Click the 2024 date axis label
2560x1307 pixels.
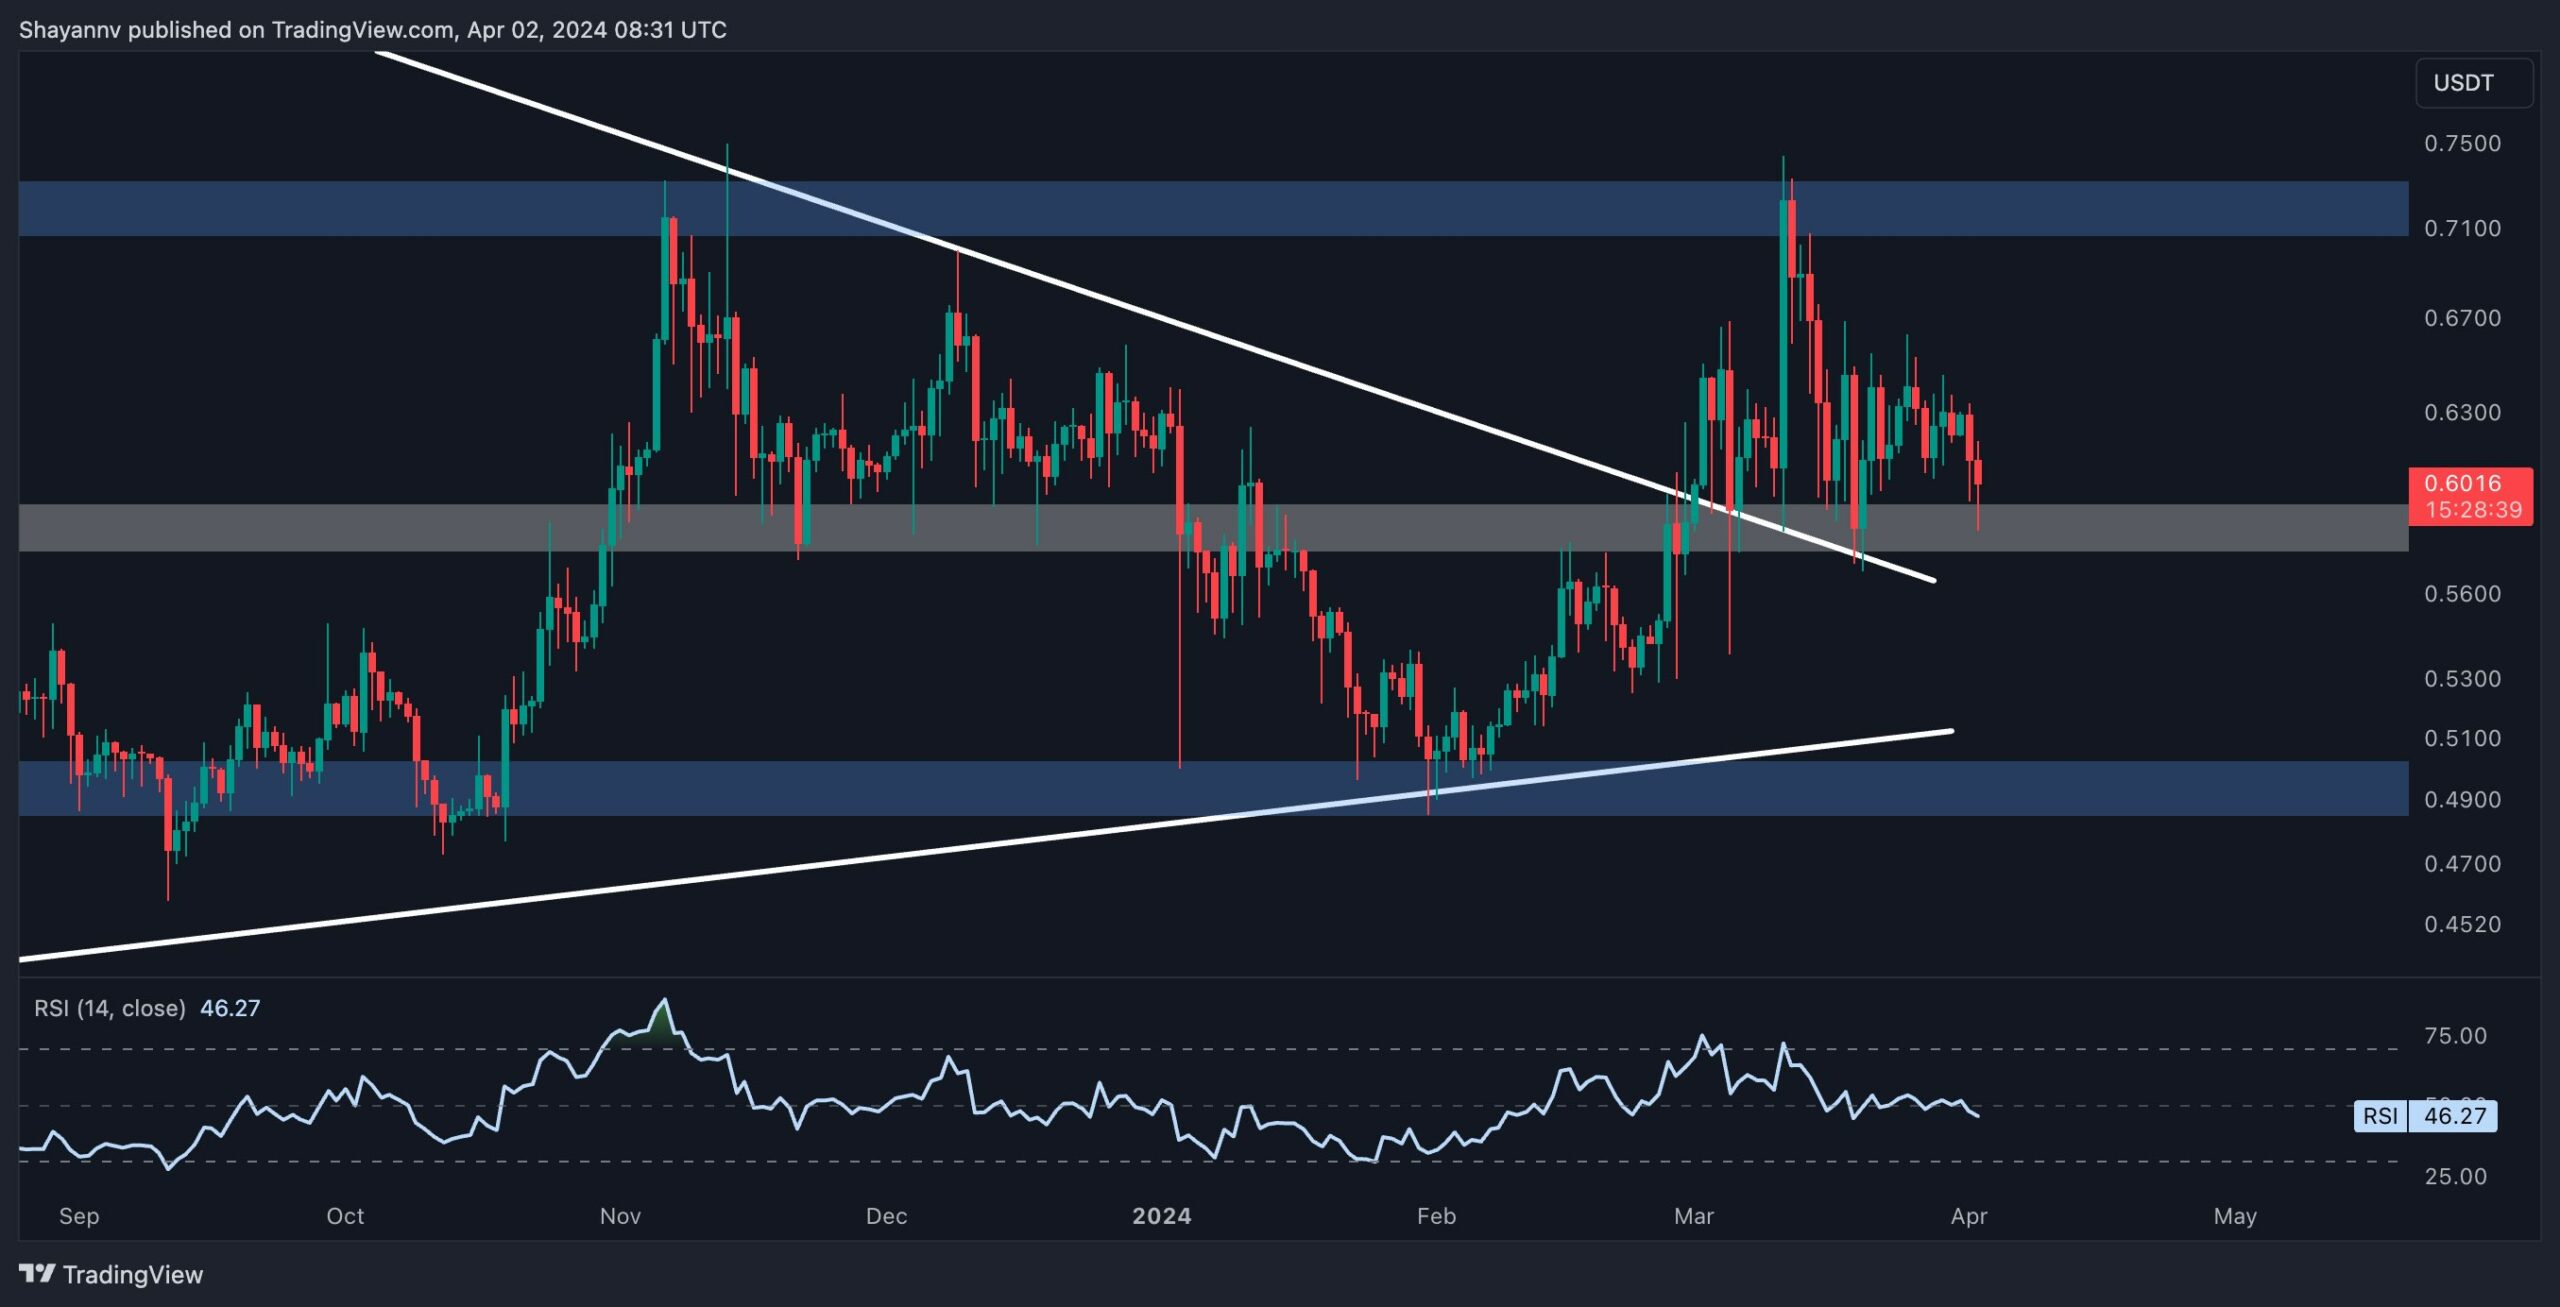click(1161, 1216)
